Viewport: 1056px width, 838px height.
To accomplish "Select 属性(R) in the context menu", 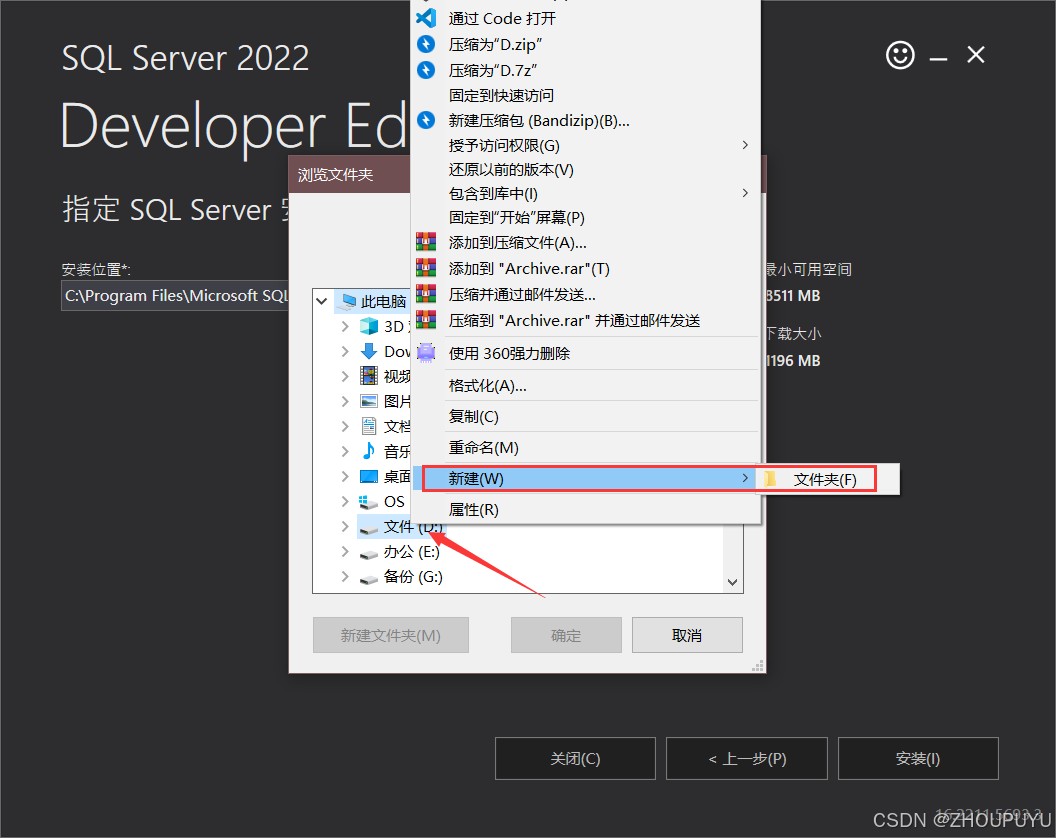I will tap(474, 510).
